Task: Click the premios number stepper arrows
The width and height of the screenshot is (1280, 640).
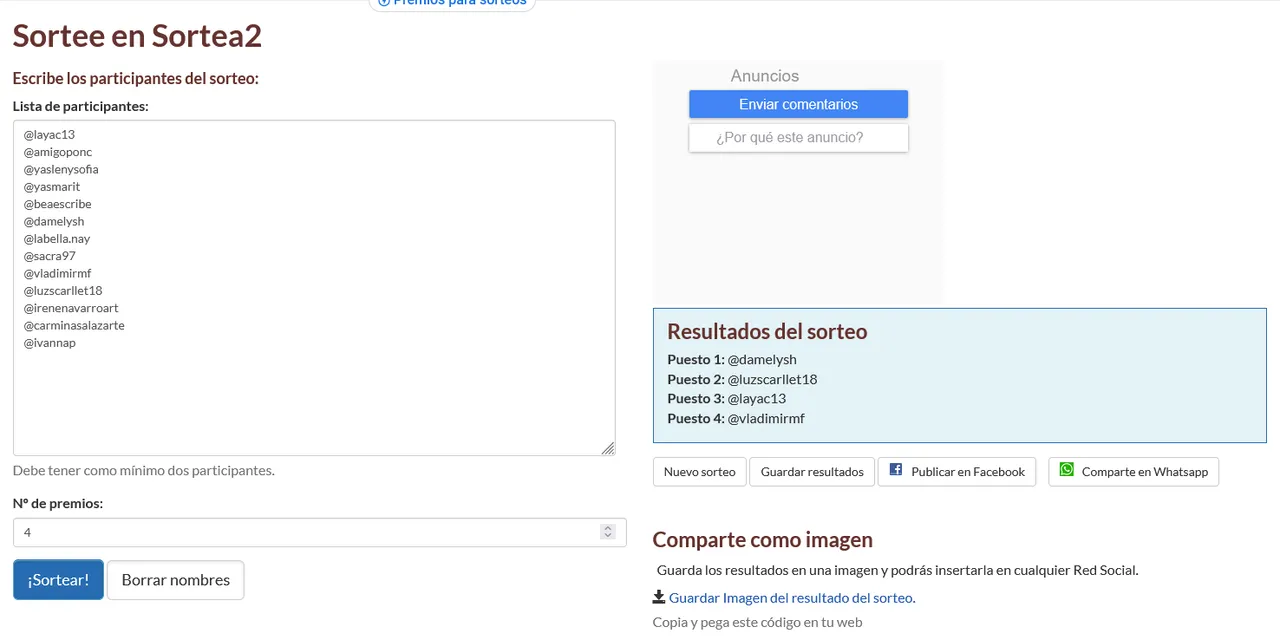Action: tap(607, 532)
